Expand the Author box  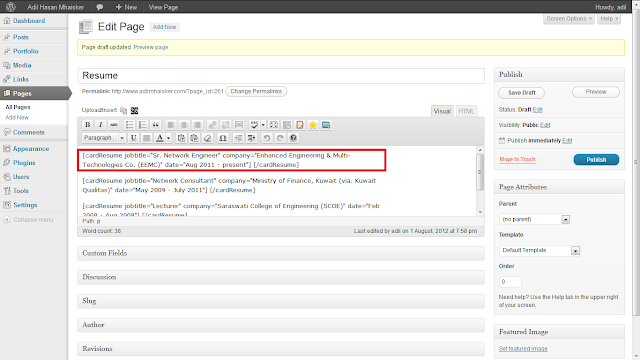pos(281,325)
